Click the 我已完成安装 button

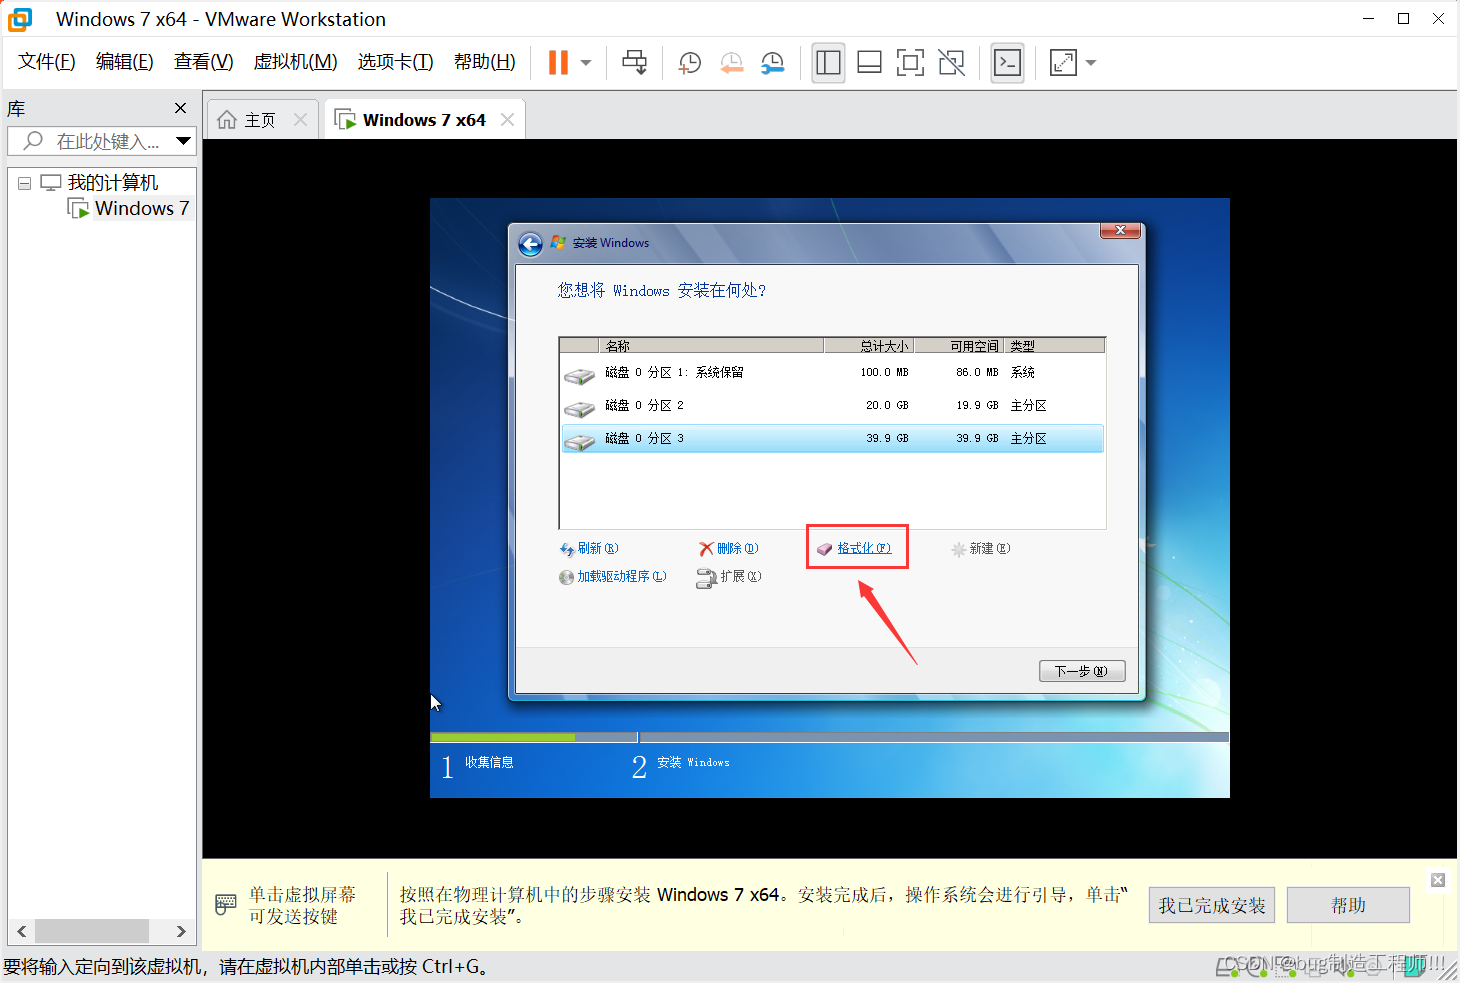pyautogui.click(x=1212, y=905)
